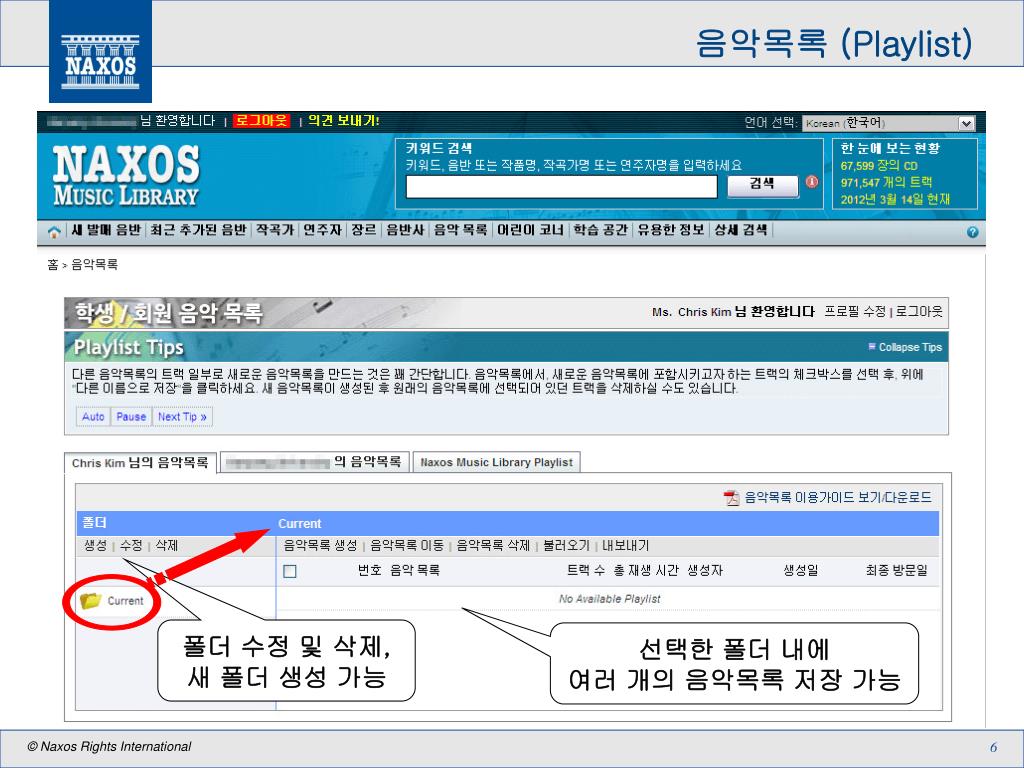Image resolution: width=1024 pixels, height=768 pixels.
Task: Click the red 로그아웃 button at top
Action: pyautogui.click(x=261, y=121)
